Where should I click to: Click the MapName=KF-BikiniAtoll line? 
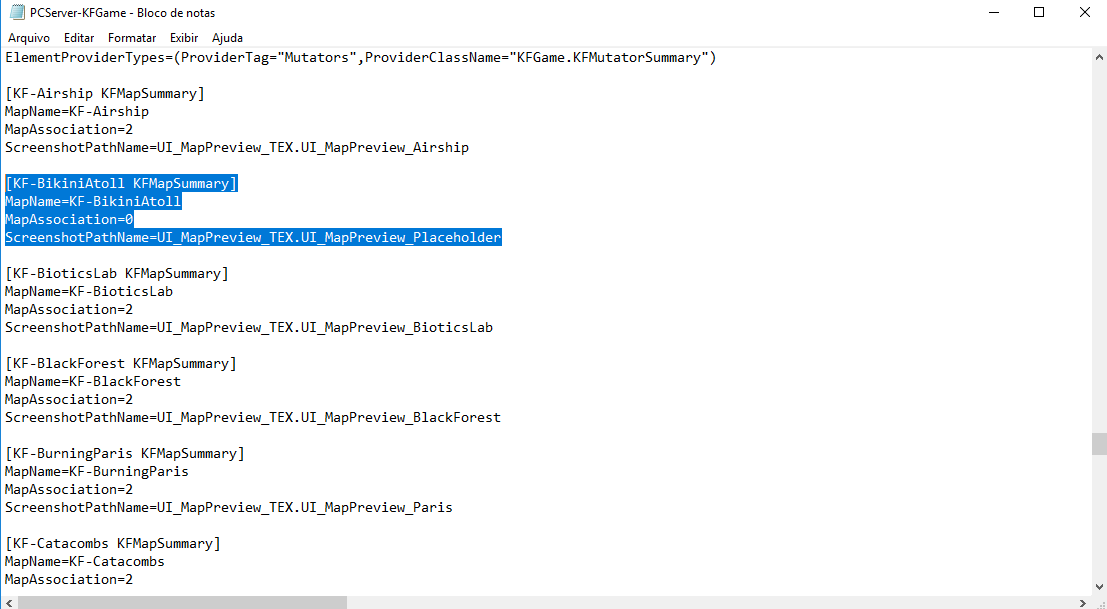click(x=93, y=202)
